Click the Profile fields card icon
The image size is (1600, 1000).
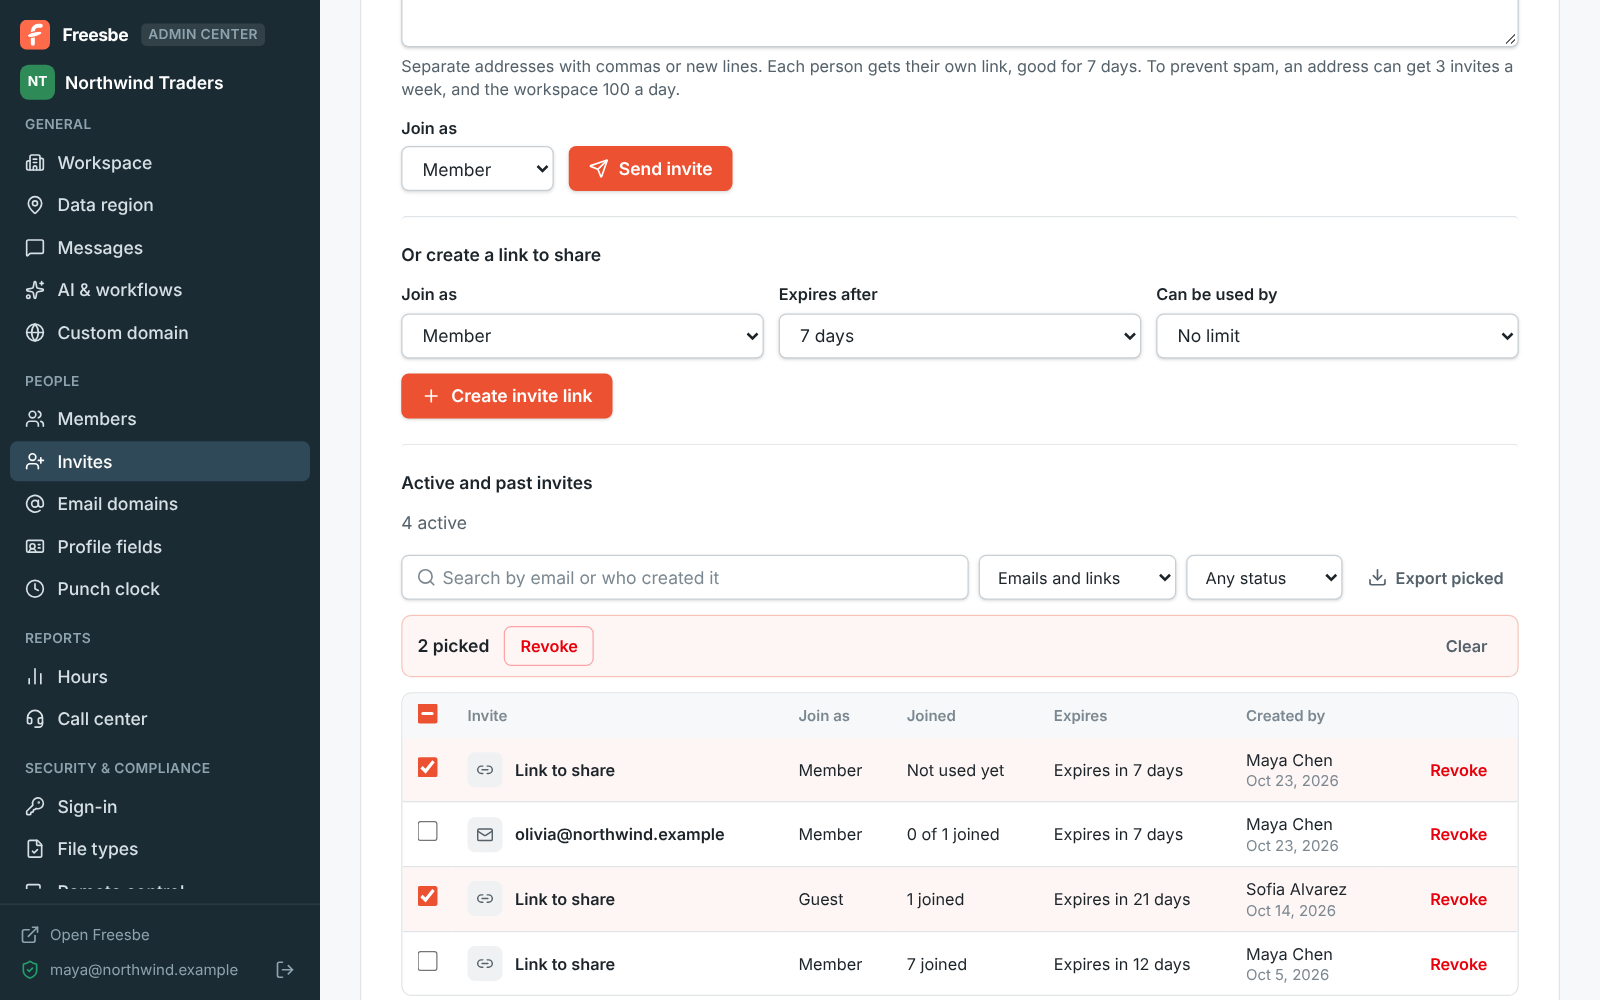(35, 547)
